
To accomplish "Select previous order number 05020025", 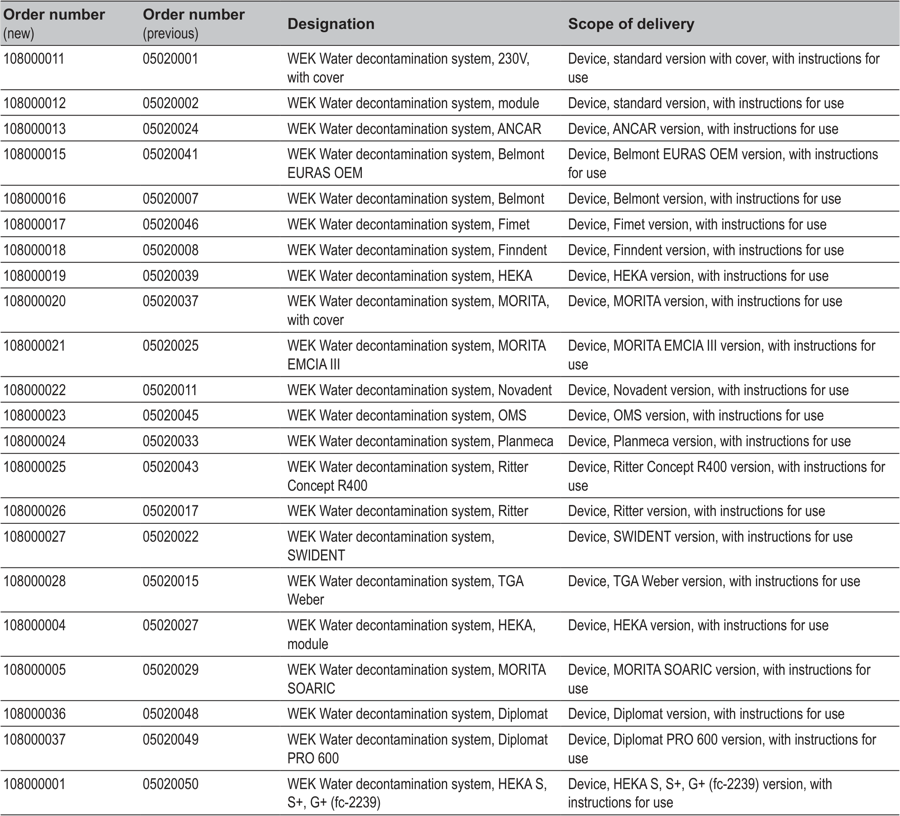I will [170, 346].
